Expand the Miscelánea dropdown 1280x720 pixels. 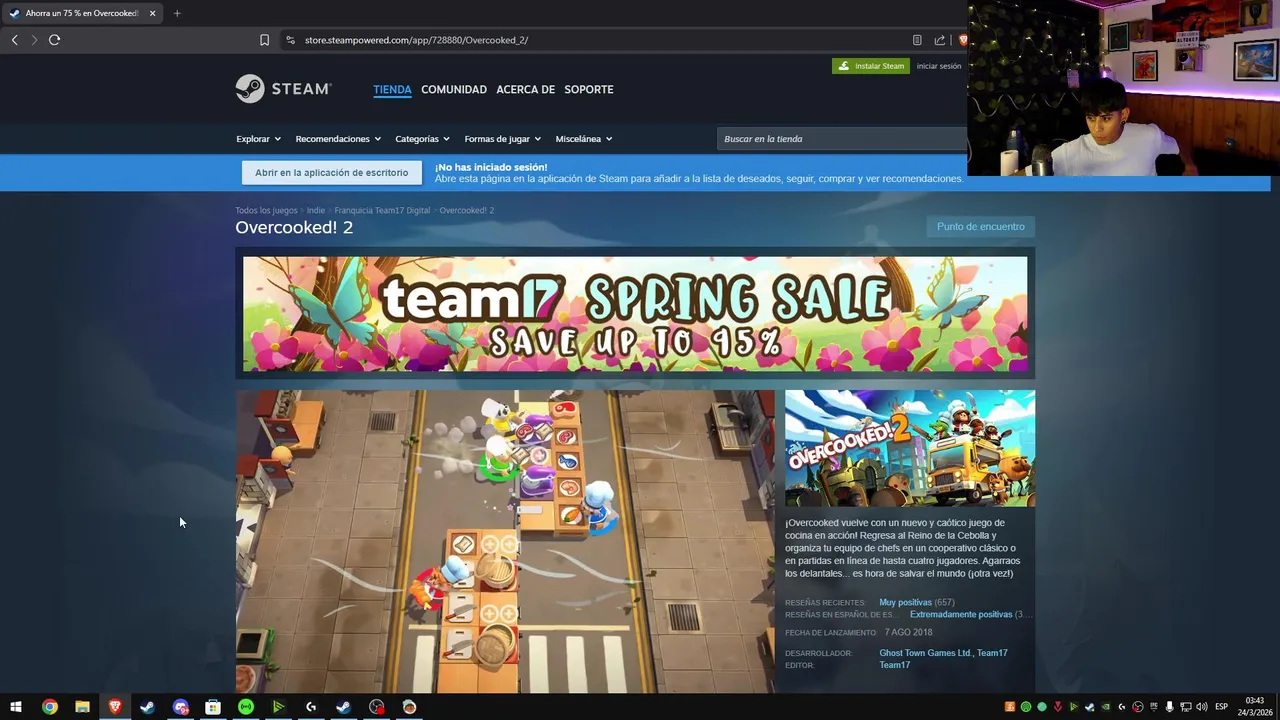pyautogui.click(x=584, y=139)
